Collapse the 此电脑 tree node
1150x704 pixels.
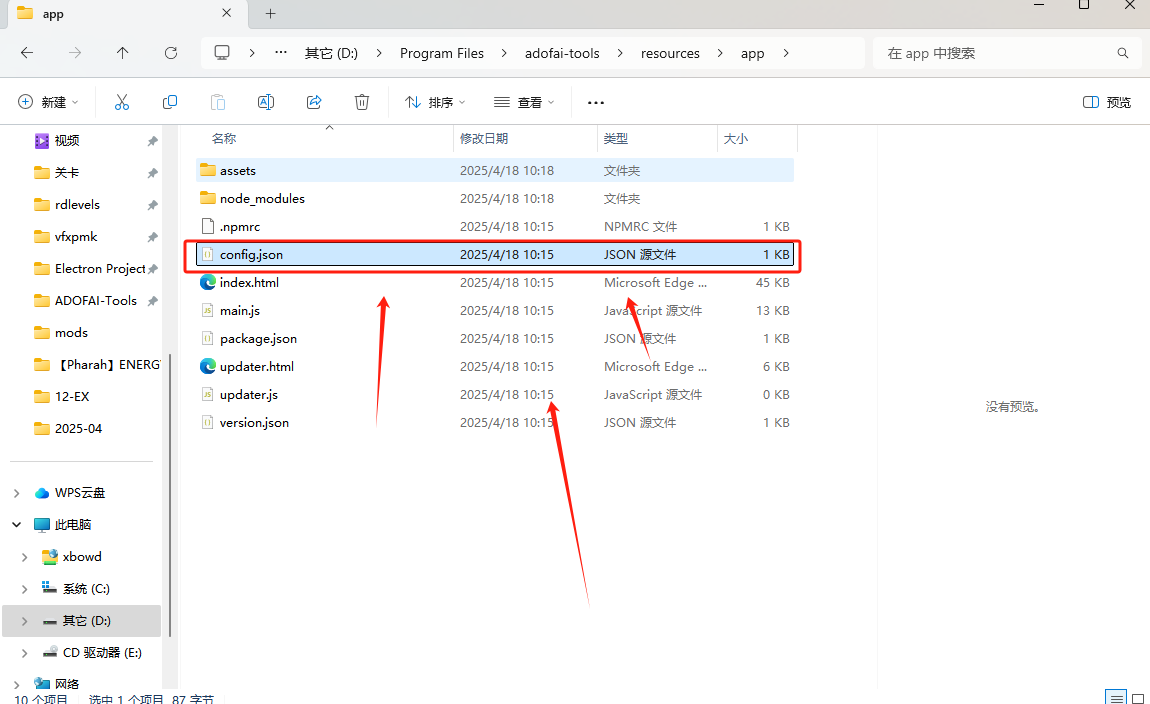point(16,524)
